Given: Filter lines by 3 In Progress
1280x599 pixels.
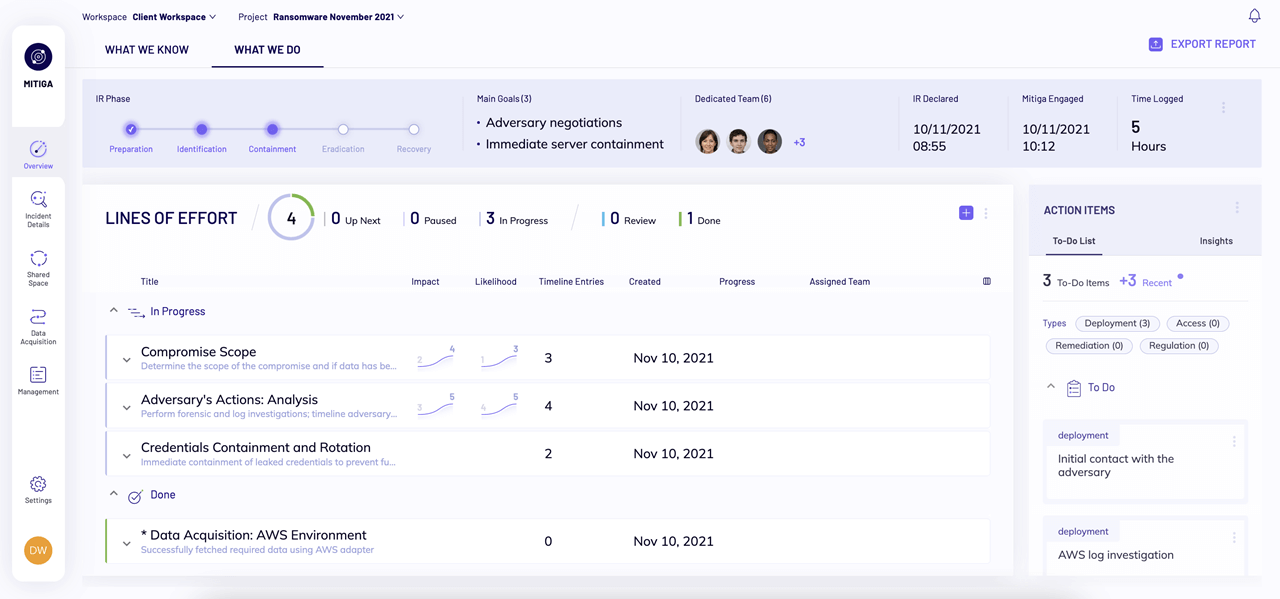Looking at the screenshot, I should [x=517, y=219].
